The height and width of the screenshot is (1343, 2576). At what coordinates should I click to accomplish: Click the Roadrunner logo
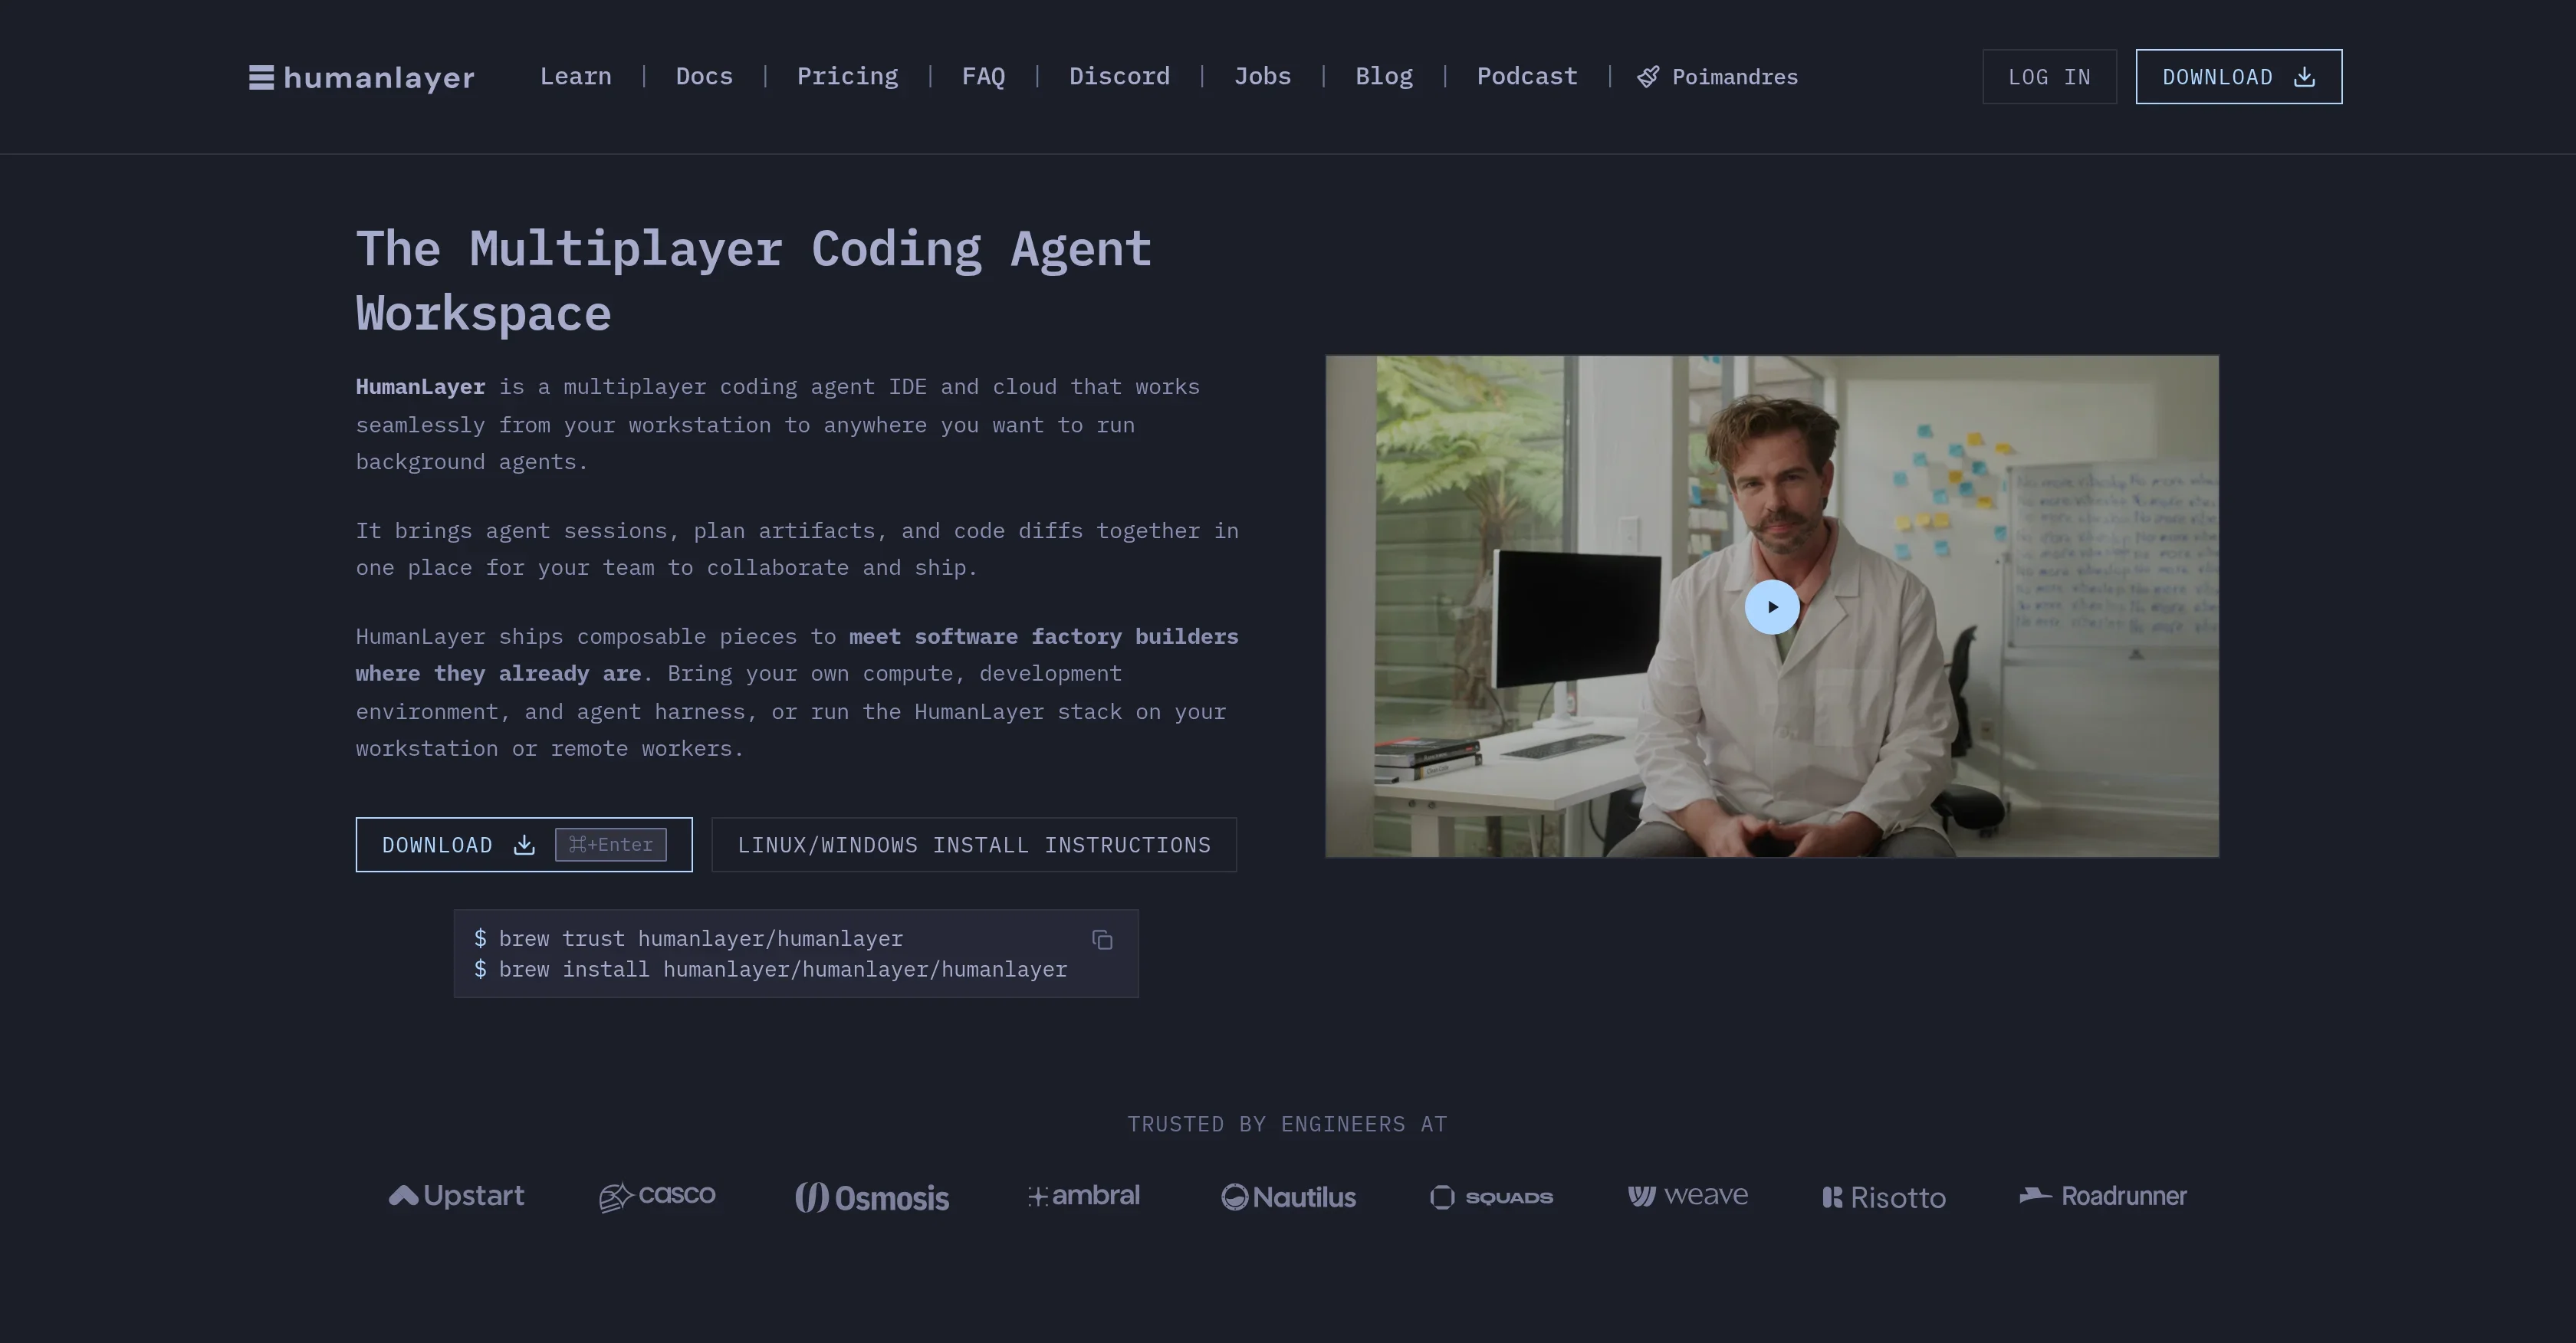coord(2103,1196)
